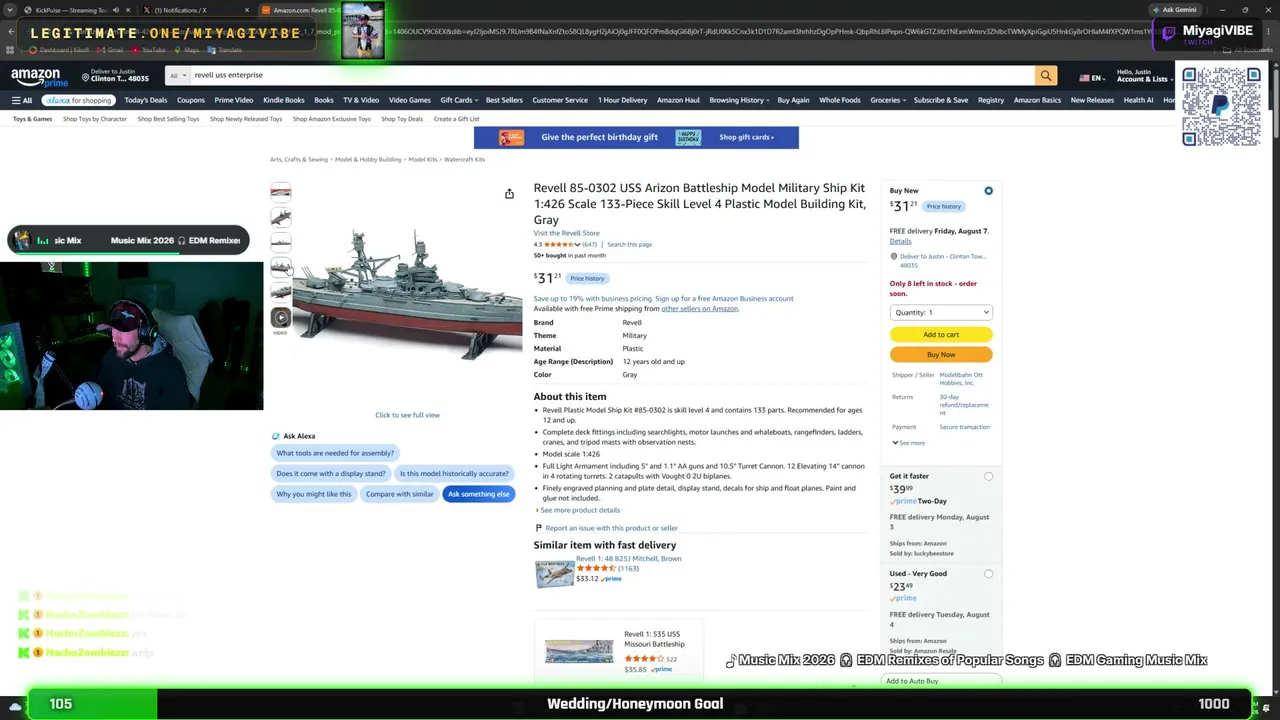Go to Prime Video
The height and width of the screenshot is (720, 1280).
tap(233, 100)
